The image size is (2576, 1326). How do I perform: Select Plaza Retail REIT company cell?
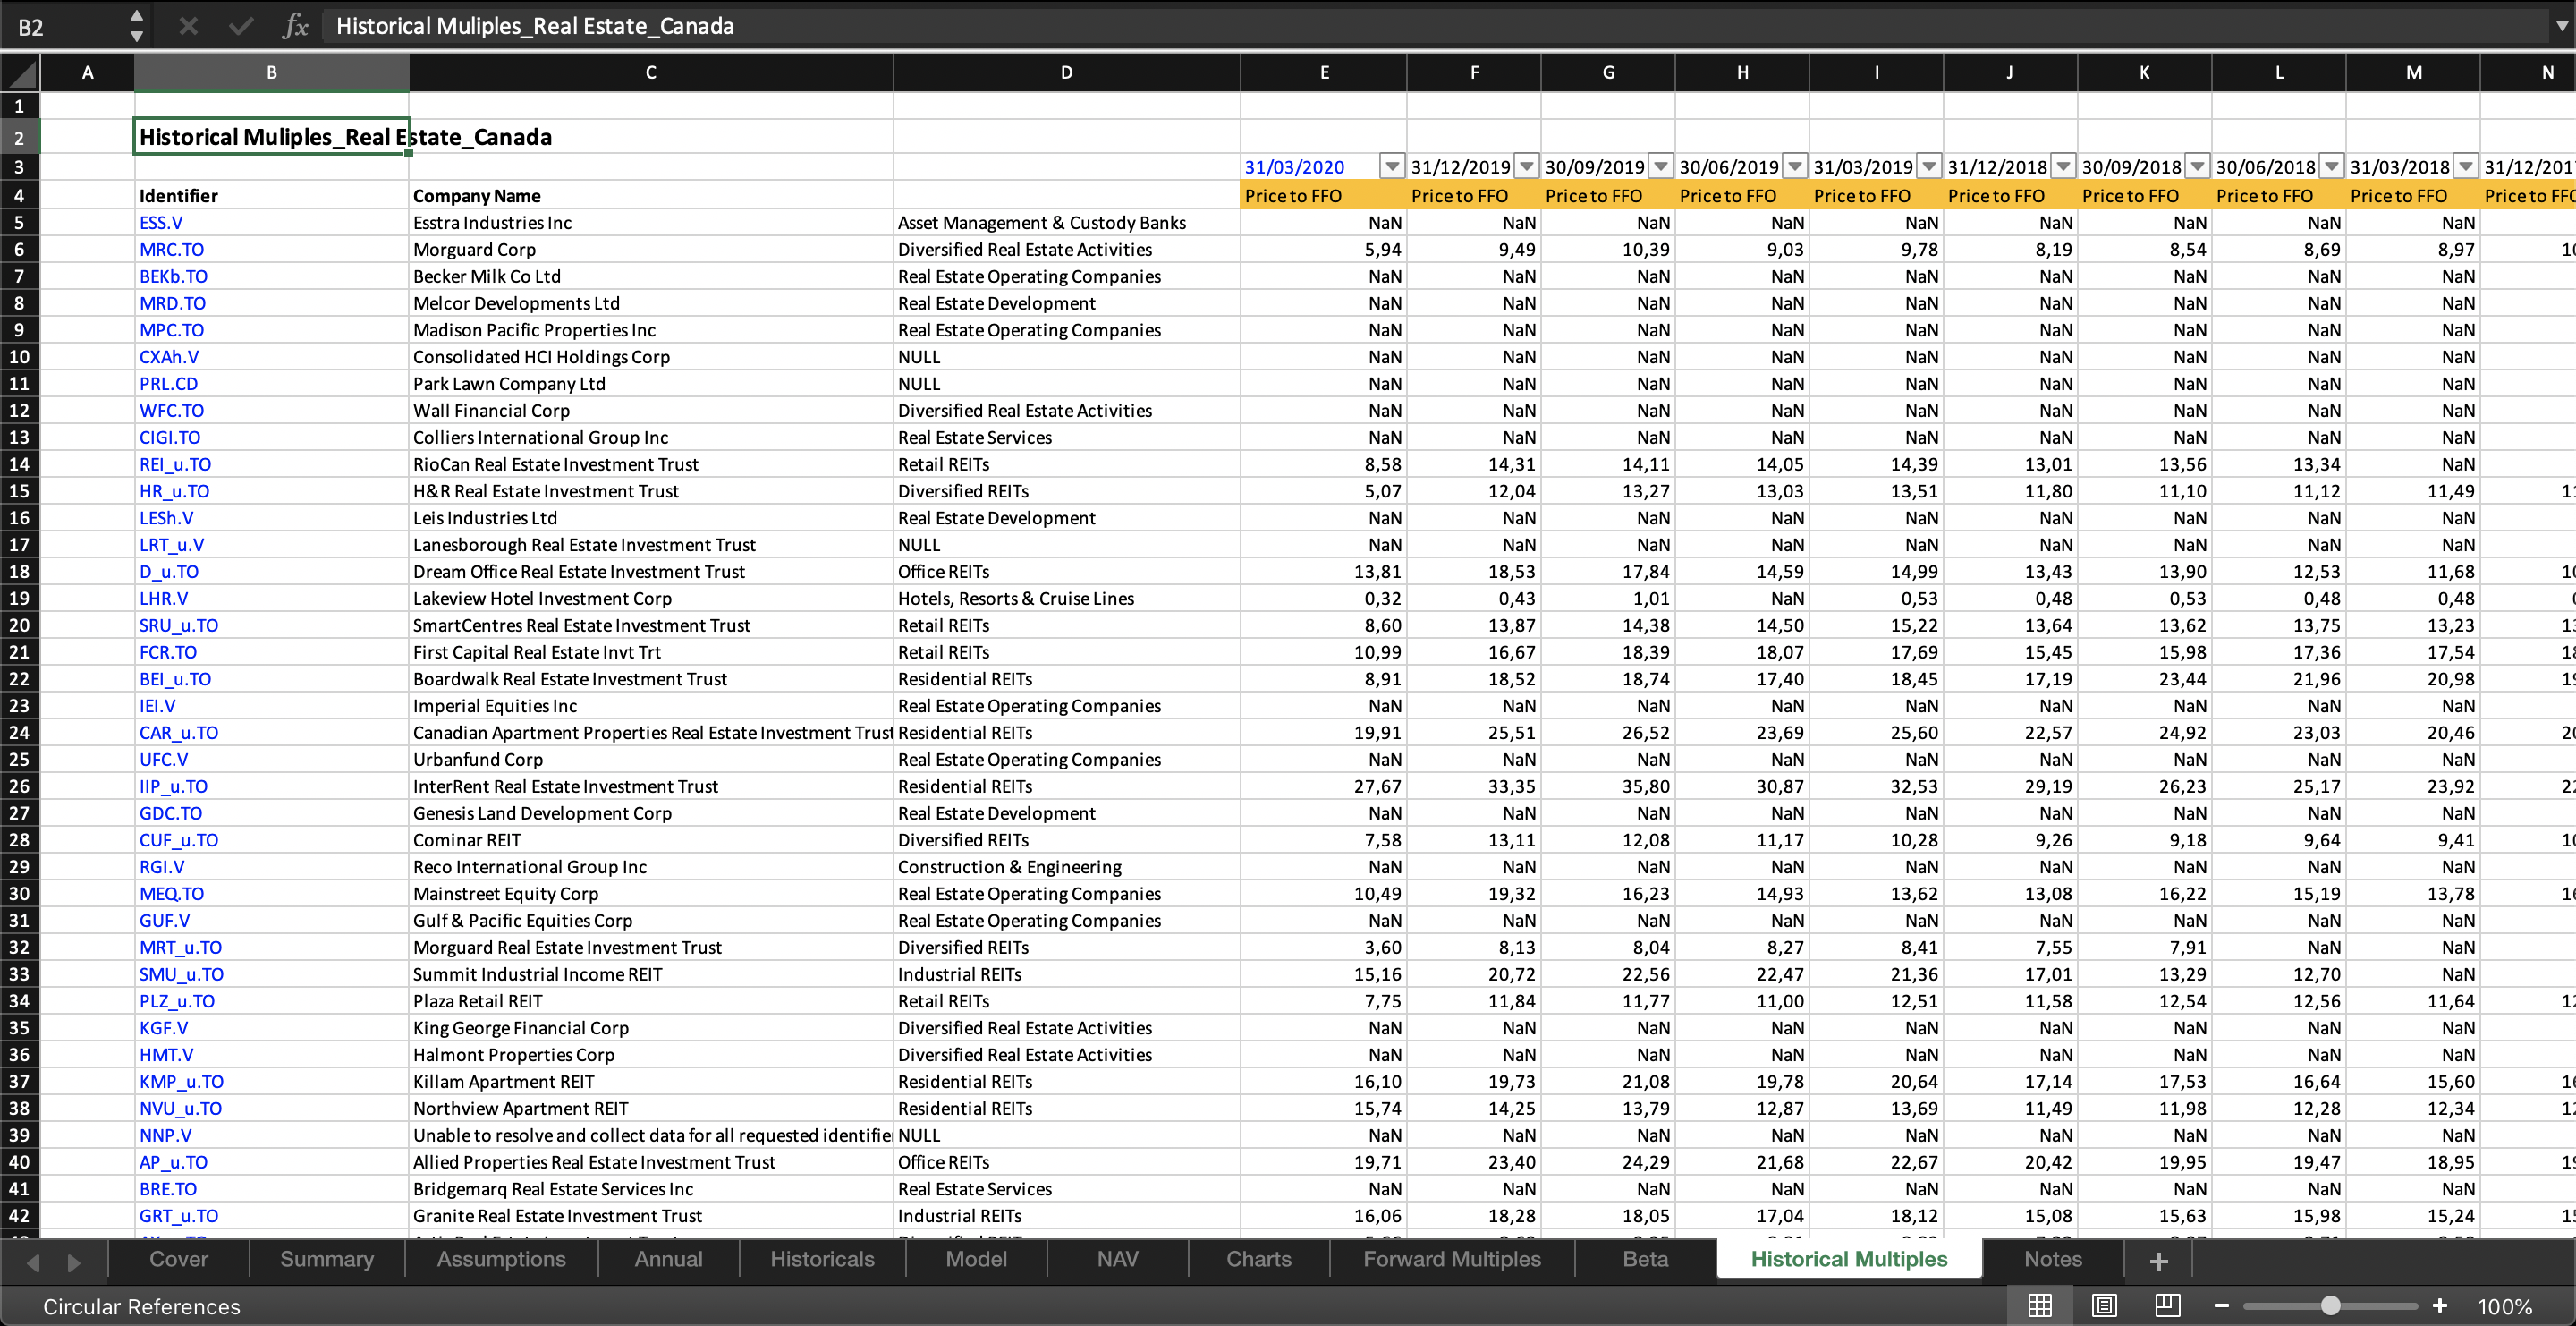[651, 1001]
